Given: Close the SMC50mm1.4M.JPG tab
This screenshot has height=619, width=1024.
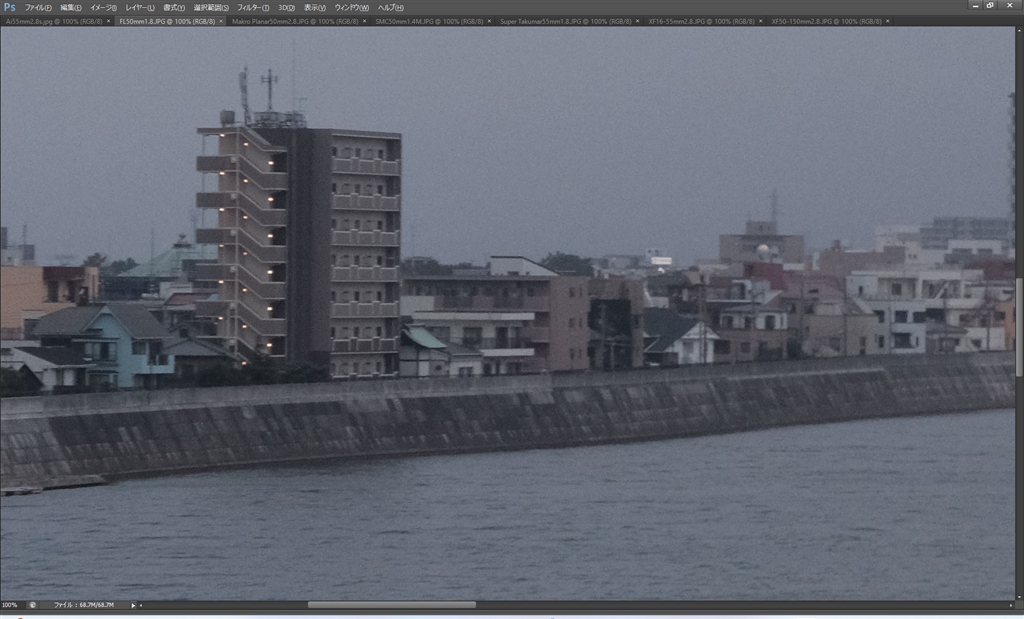Looking at the screenshot, I should 489,22.
